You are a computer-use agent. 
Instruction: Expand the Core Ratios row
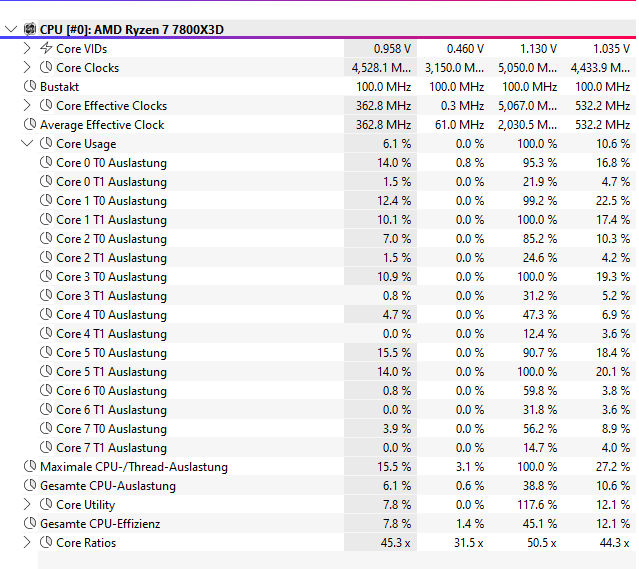tap(27, 543)
